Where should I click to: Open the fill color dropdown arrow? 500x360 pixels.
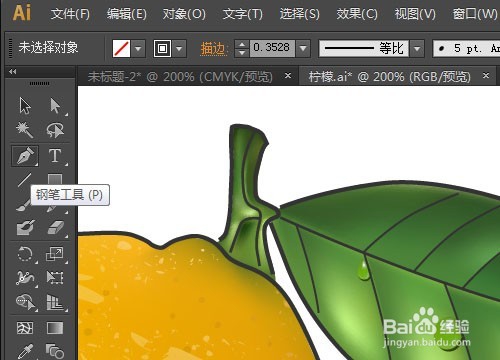[138, 49]
